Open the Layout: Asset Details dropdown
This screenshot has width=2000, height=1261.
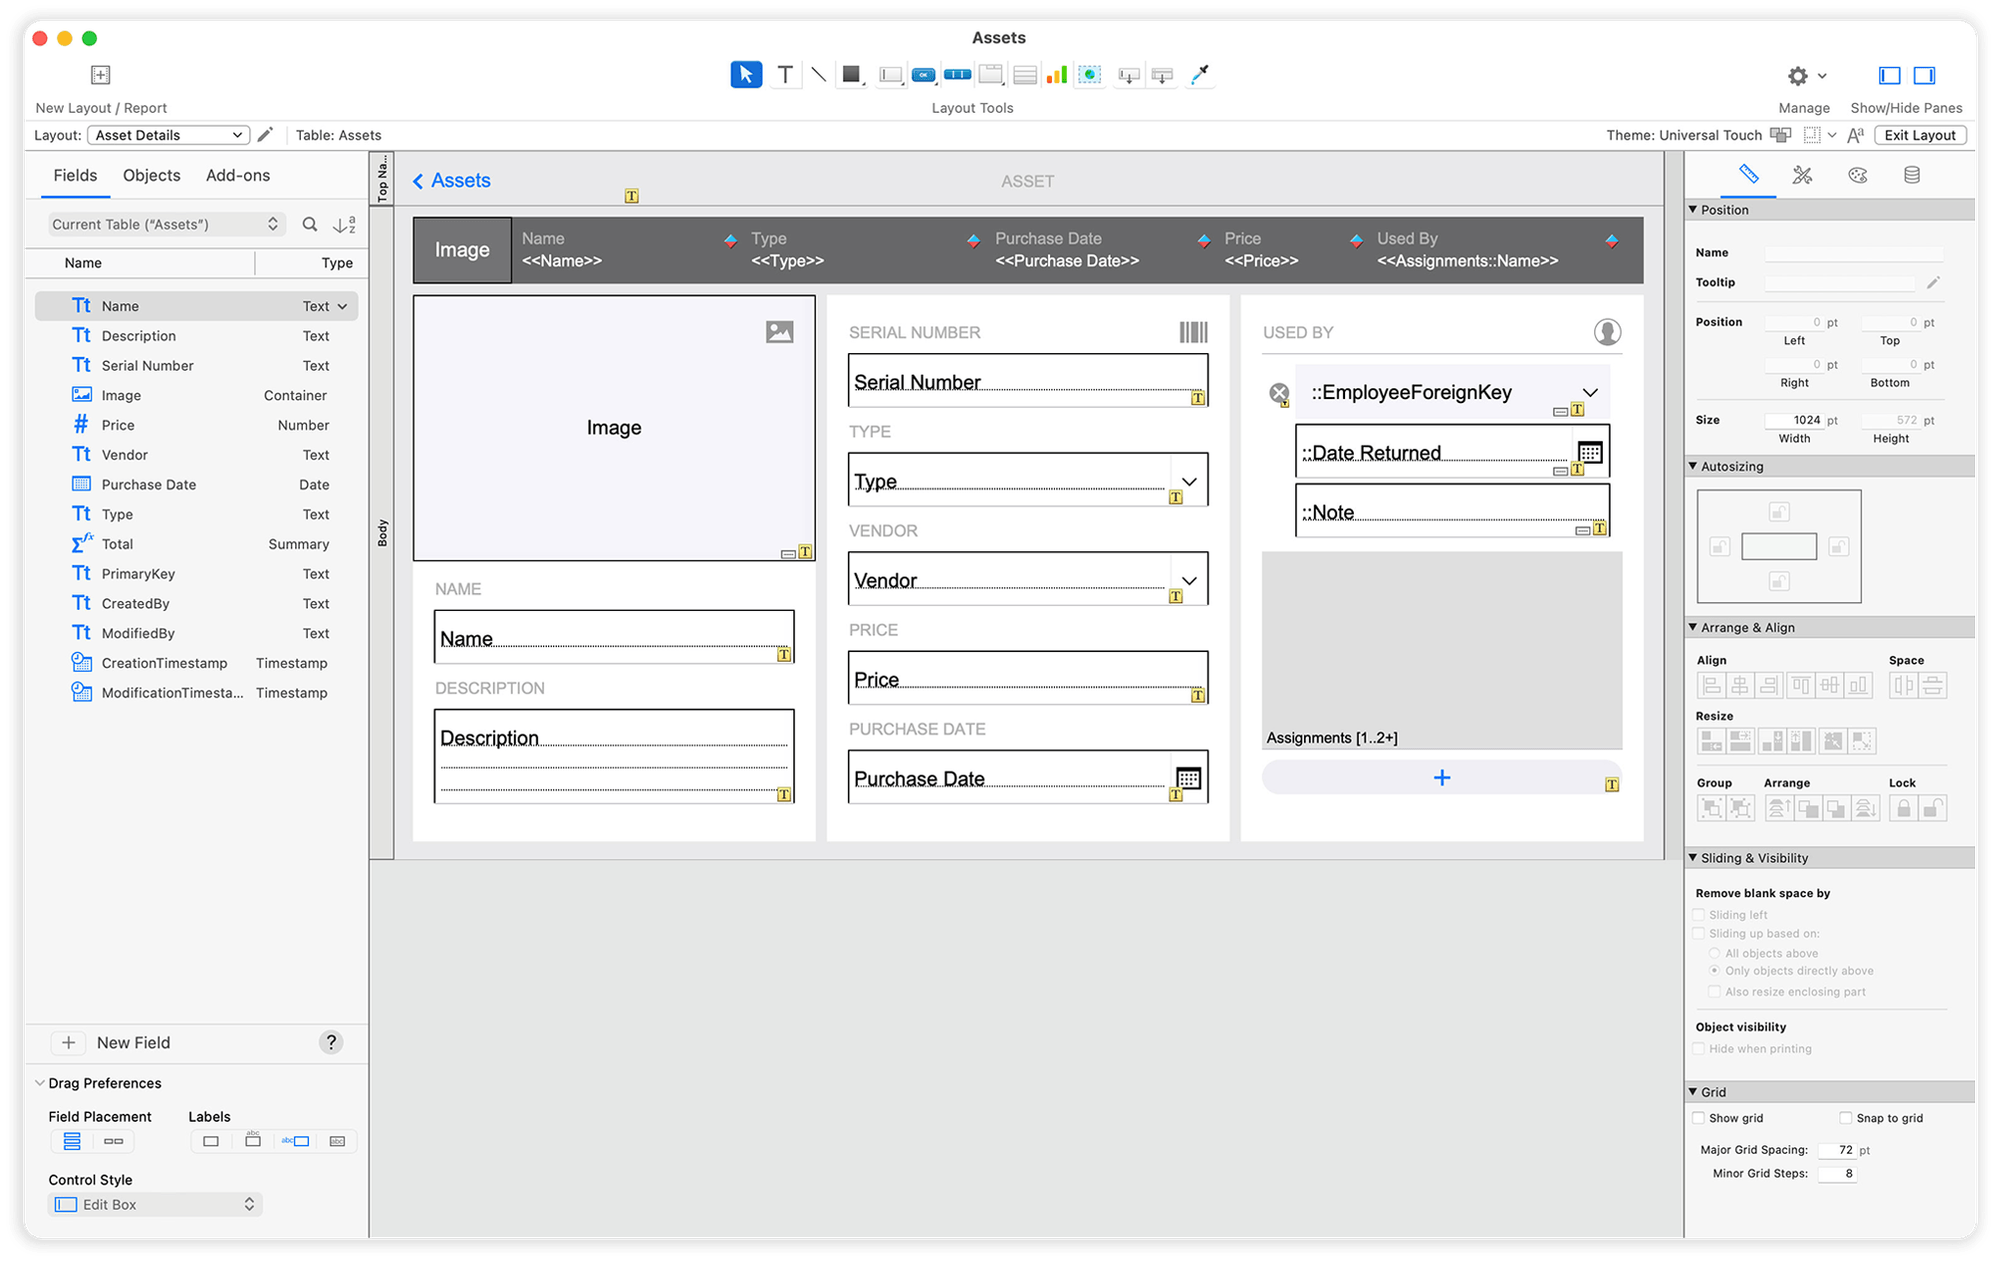(x=168, y=134)
